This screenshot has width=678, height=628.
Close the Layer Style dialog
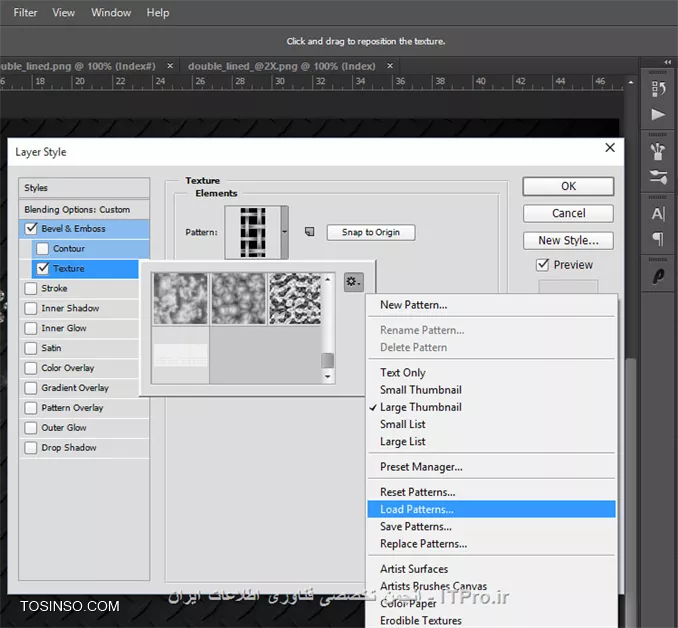pyautogui.click(x=610, y=147)
